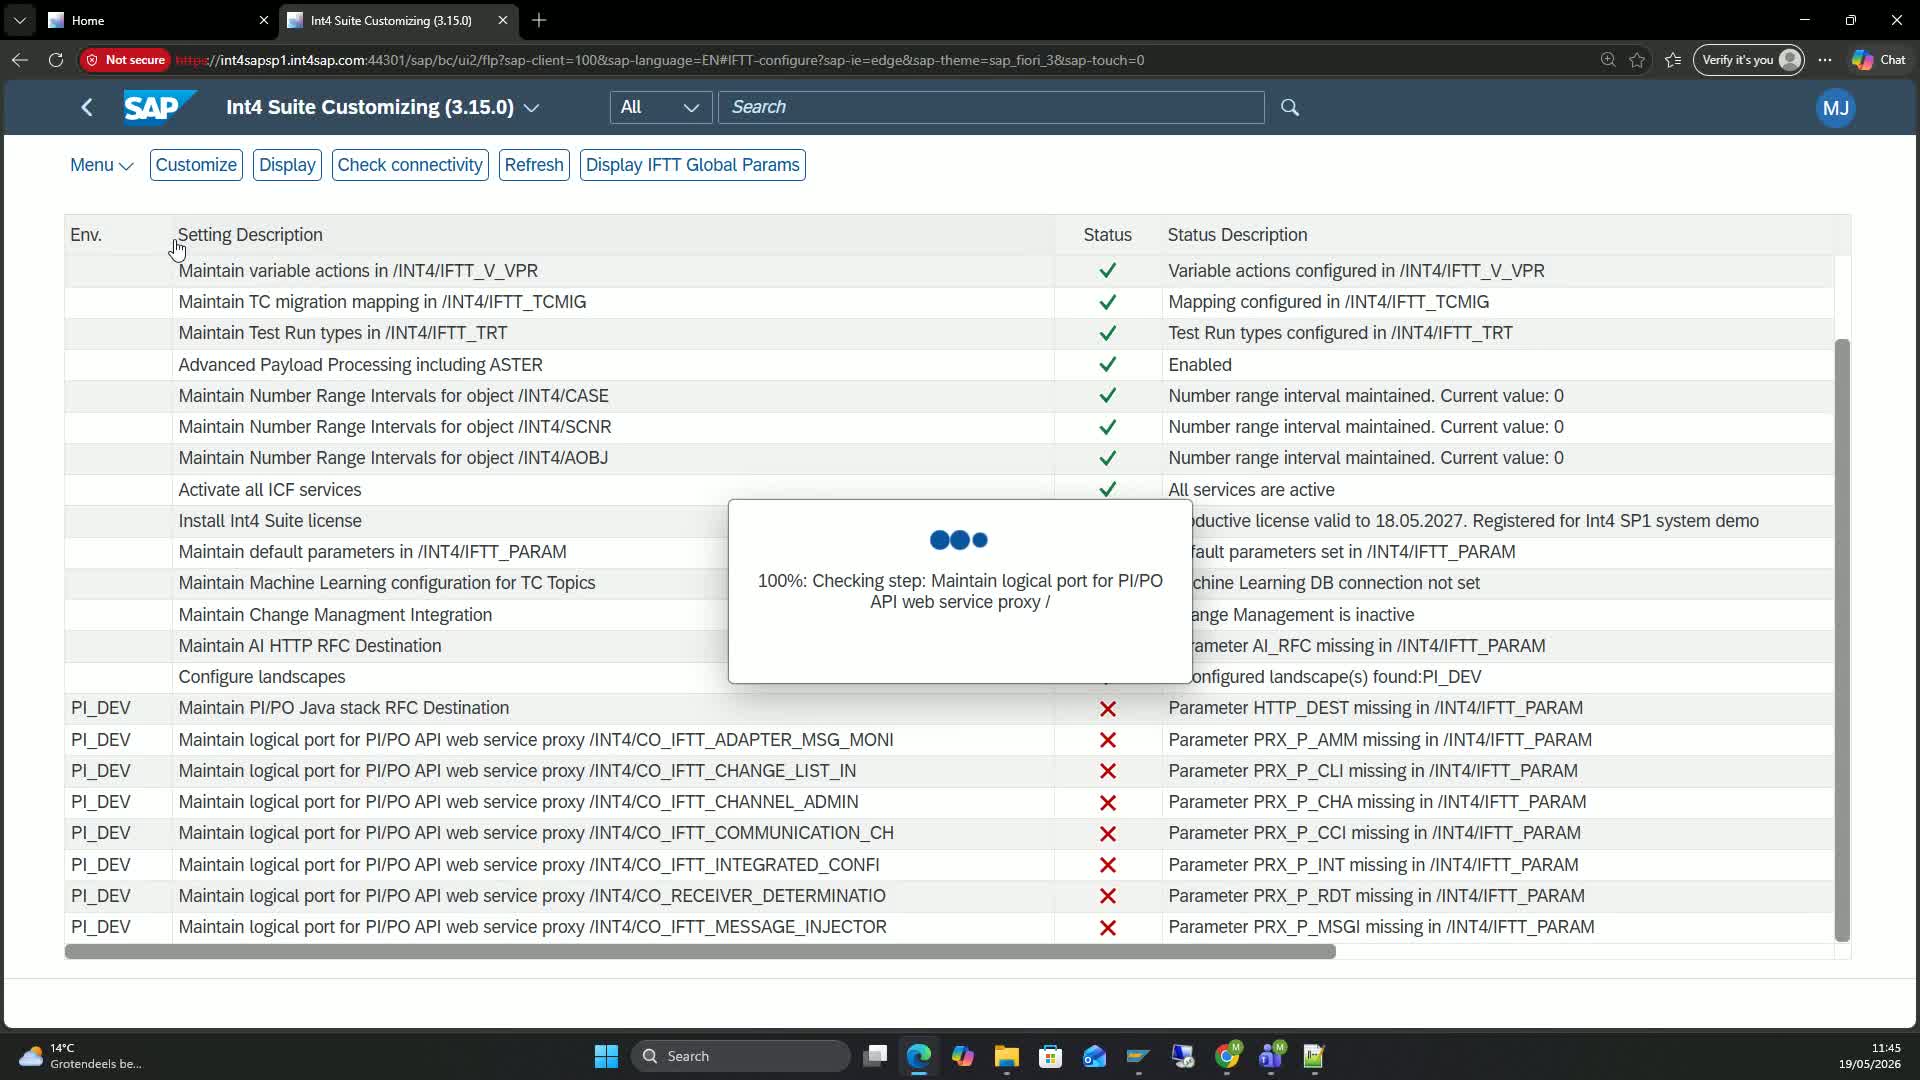Open Windows Start menu

(x=606, y=1056)
